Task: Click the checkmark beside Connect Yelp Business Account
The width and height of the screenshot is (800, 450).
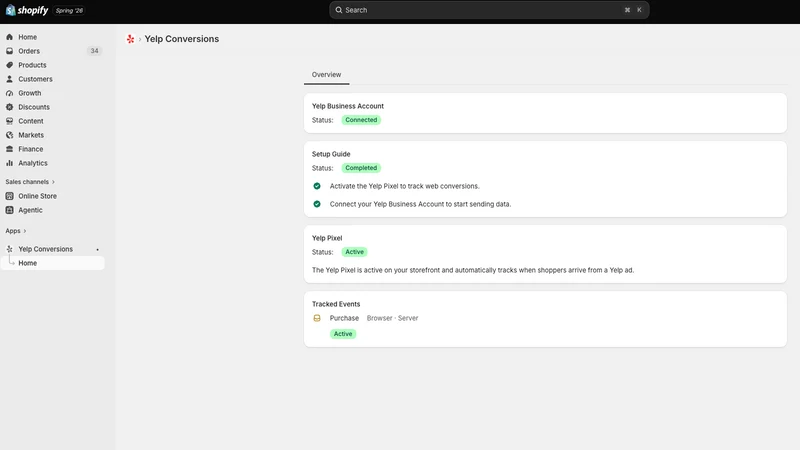Action: 317,204
